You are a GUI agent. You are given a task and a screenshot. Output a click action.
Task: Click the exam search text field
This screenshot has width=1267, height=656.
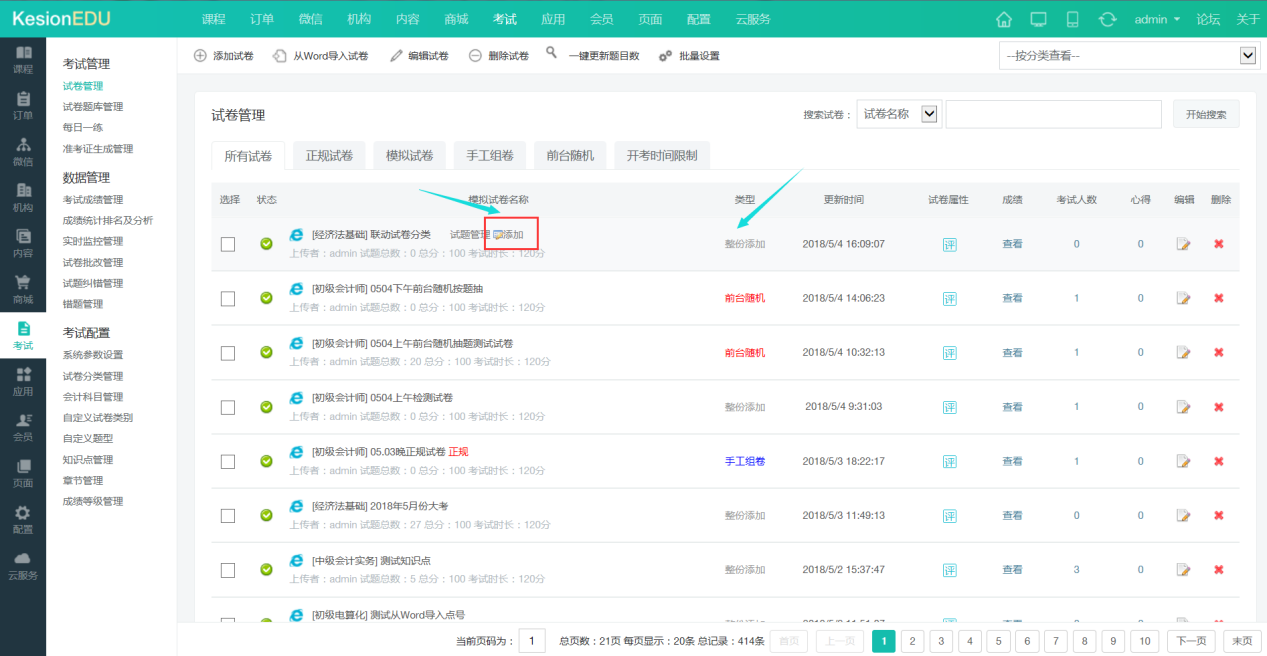pyautogui.click(x=1052, y=114)
